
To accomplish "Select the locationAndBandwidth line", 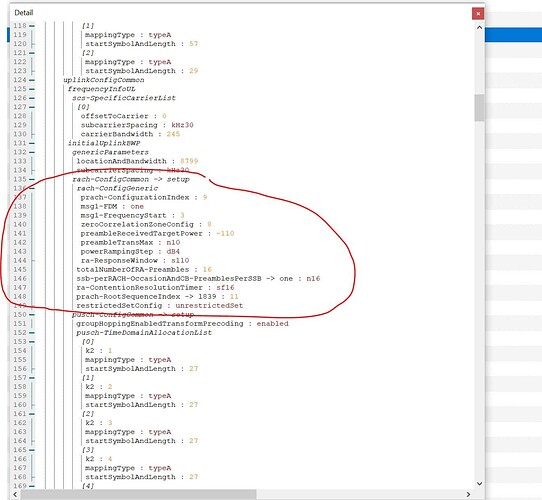I will point(137,161).
